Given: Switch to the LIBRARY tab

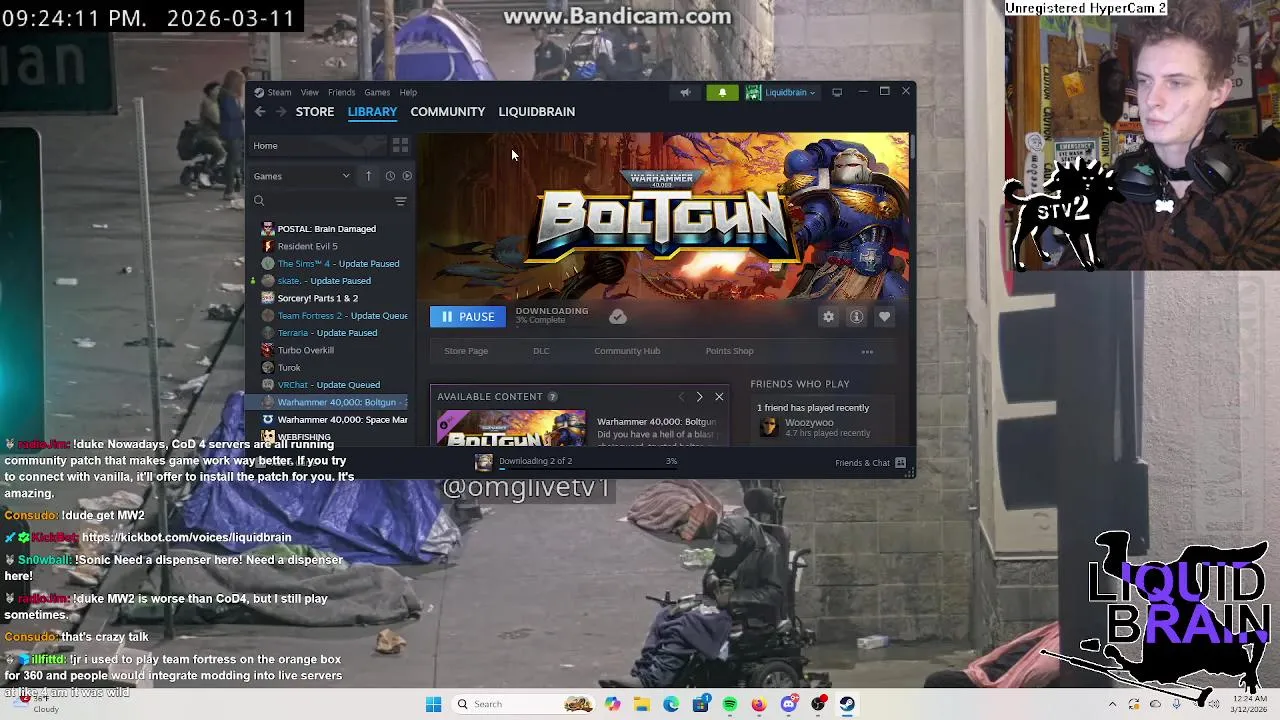Looking at the screenshot, I should click(372, 112).
